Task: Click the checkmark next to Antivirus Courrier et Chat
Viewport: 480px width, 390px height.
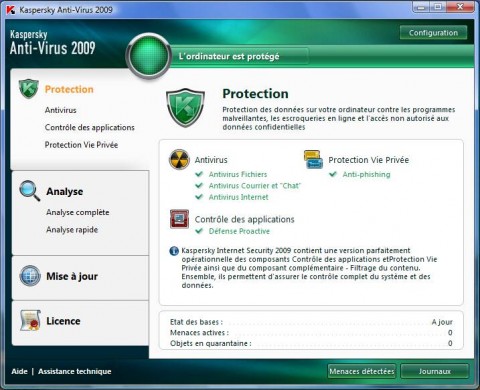Action: (x=199, y=185)
